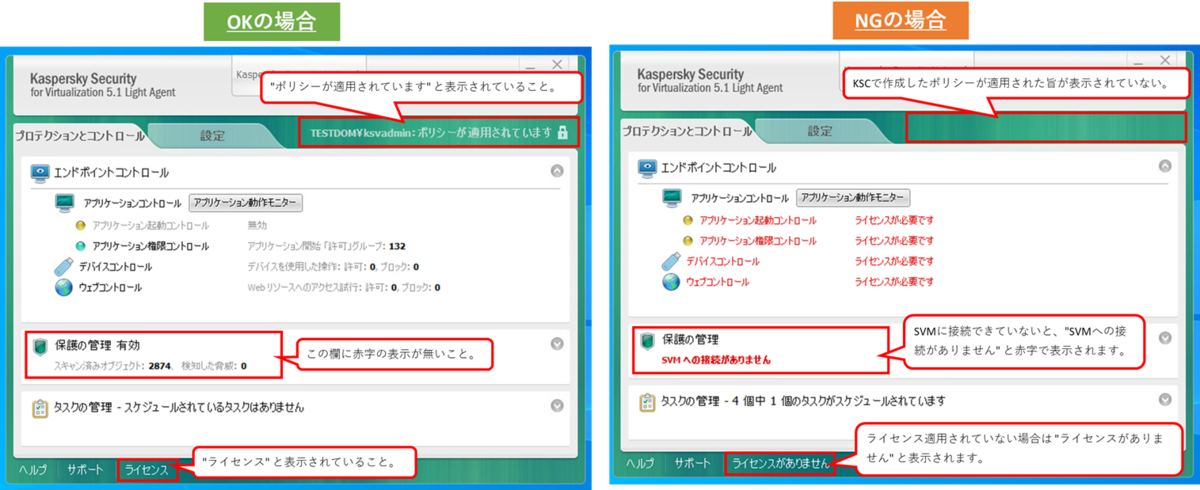Click red ウェブコントロール label in NG window
This screenshot has height=490, width=1200.
pyautogui.click(x=719, y=282)
